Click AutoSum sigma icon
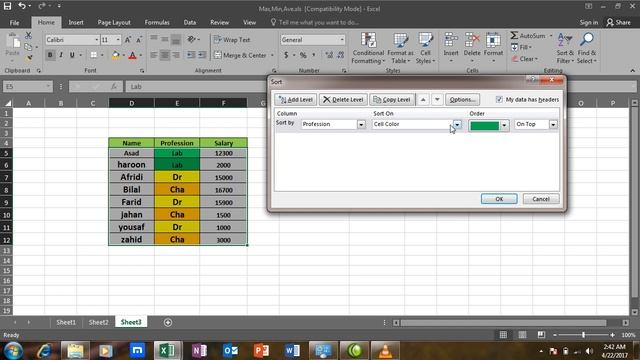The width and height of the screenshot is (640, 360). coord(514,36)
